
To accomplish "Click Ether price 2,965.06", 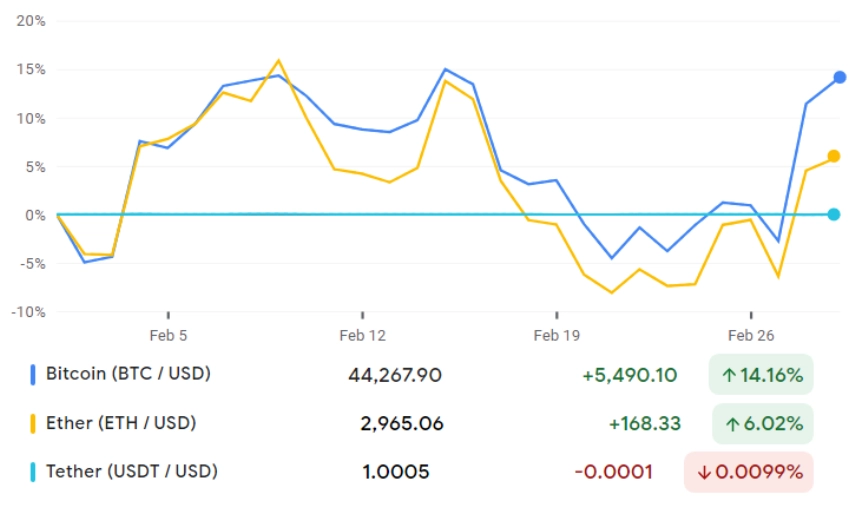I will click(x=402, y=424).
